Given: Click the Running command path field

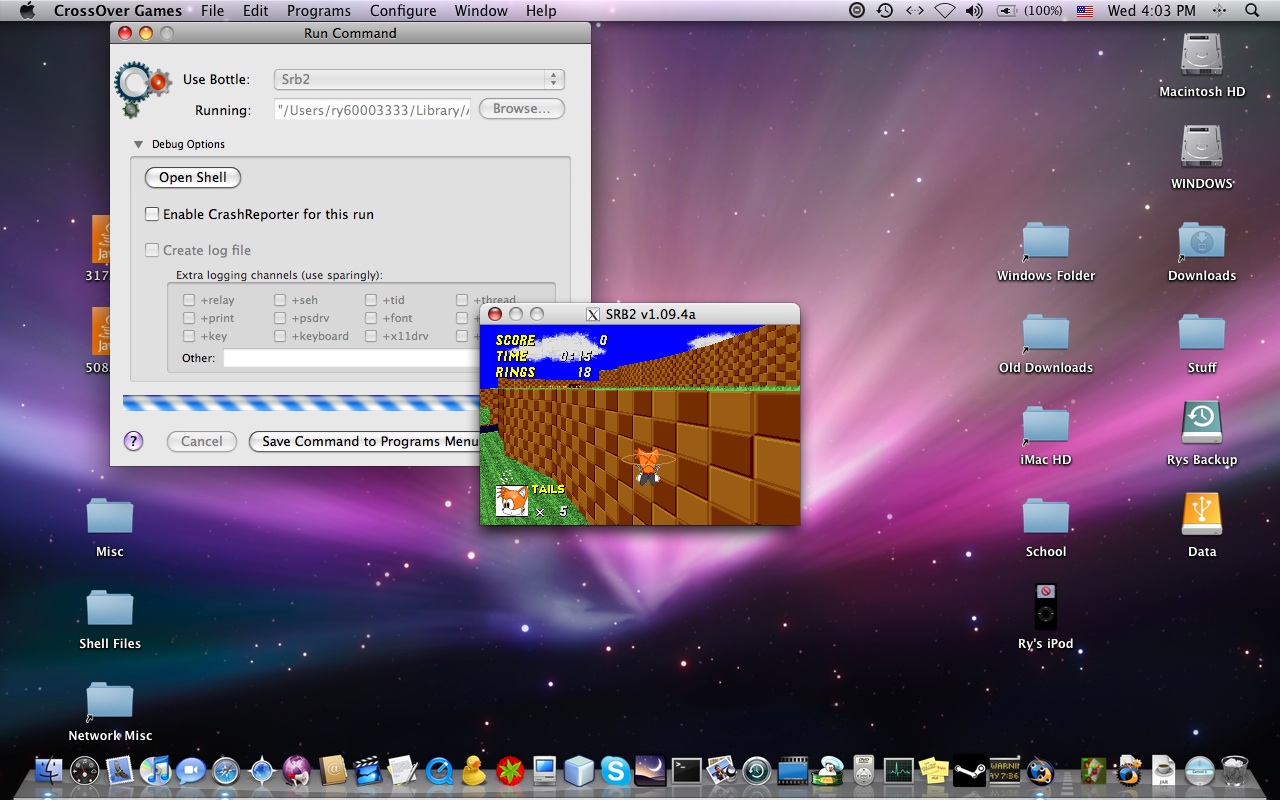Looking at the screenshot, I should tap(373, 110).
